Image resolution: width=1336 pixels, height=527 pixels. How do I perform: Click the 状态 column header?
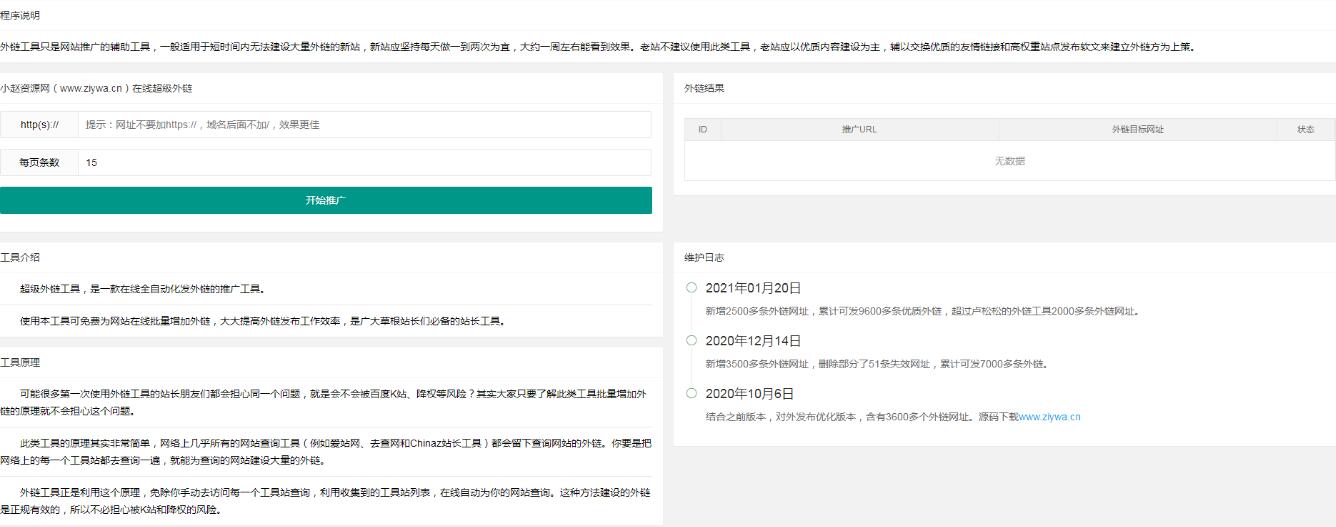point(1305,130)
